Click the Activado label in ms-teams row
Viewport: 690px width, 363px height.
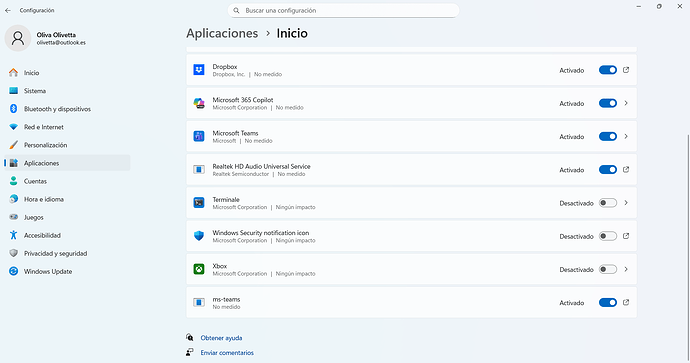(x=572, y=303)
